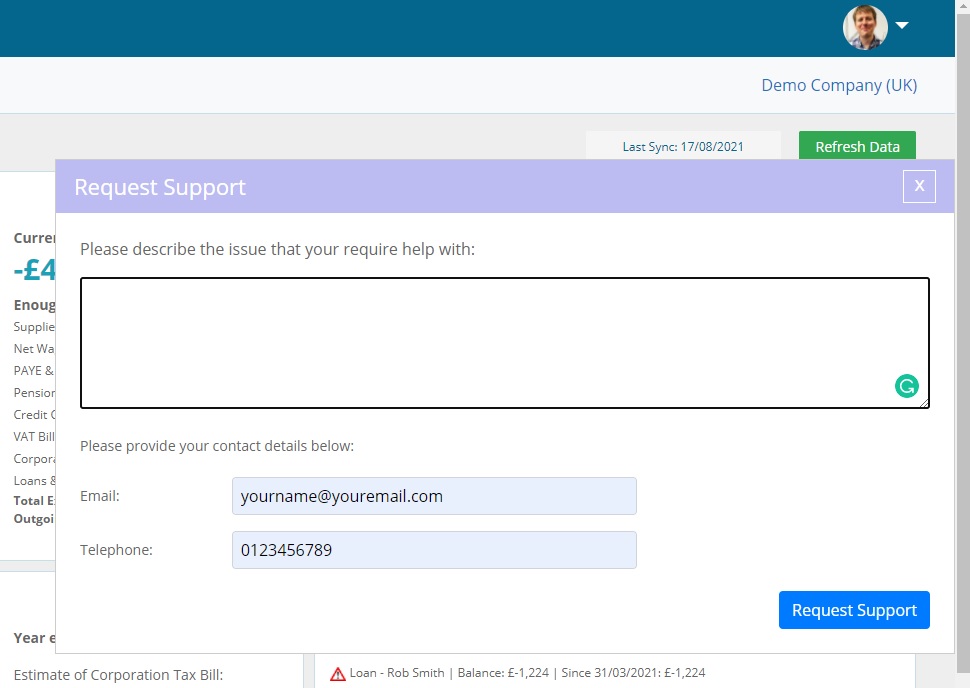
Task: Click the Loan - Rob Smith balance entry
Action: (520, 672)
